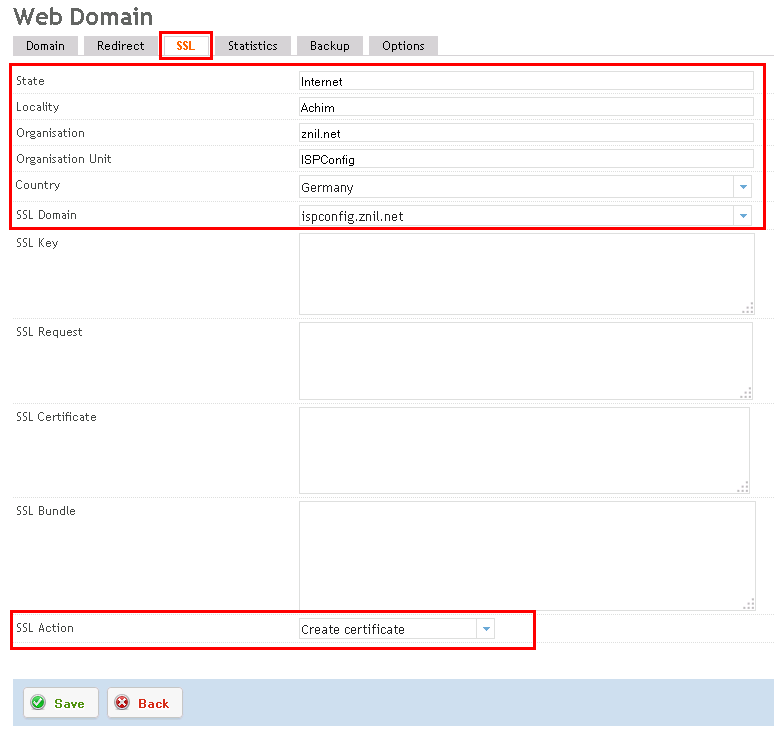The height and width of the screenshot is (736, 774).
Task: Focus the Locality text field
Action: pyautogui.click(x=525, y=107)
